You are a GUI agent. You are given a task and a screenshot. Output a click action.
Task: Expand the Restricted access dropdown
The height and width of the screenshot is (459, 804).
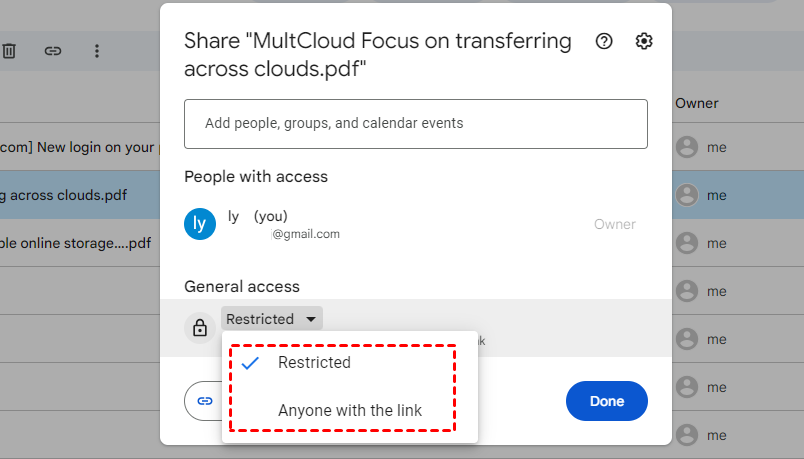point(271,319)
